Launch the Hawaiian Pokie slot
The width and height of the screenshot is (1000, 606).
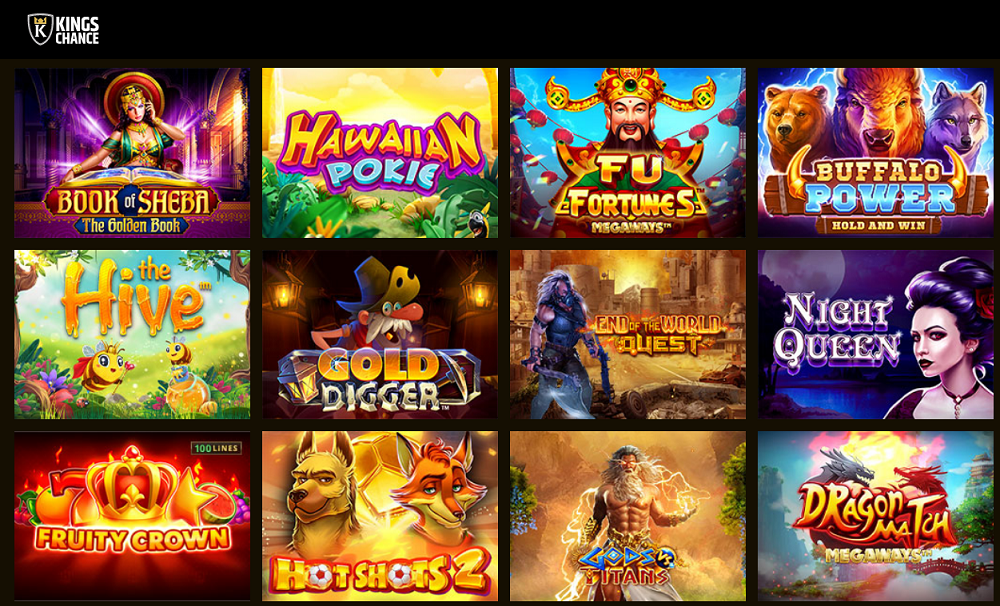(379, 152)
